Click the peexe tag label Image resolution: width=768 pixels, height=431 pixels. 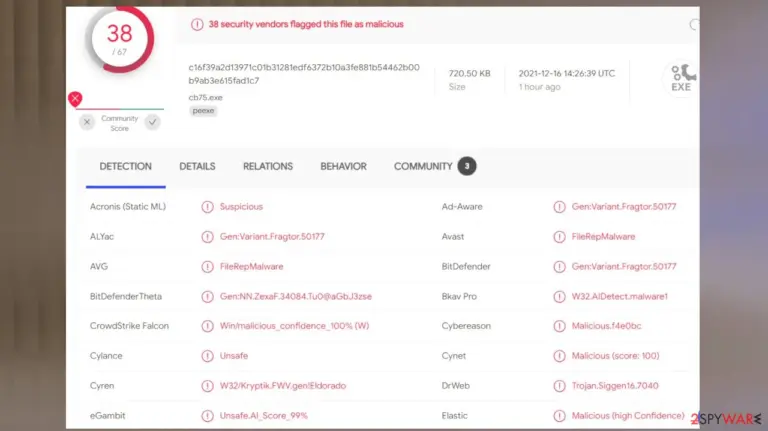[x=203, y=111]
